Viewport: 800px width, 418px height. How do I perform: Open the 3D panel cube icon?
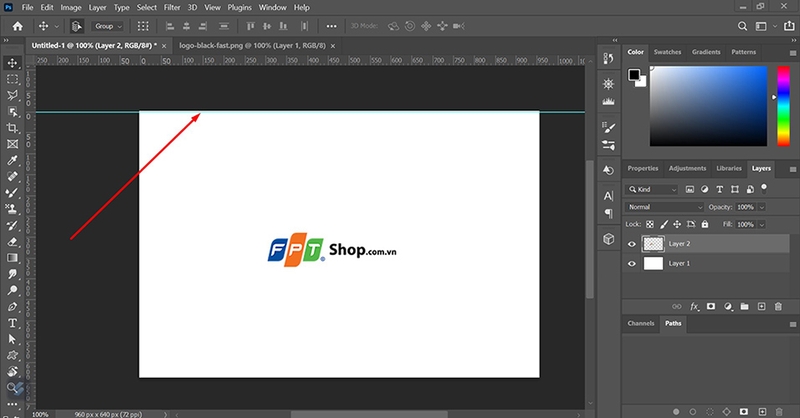click(608, 238)
